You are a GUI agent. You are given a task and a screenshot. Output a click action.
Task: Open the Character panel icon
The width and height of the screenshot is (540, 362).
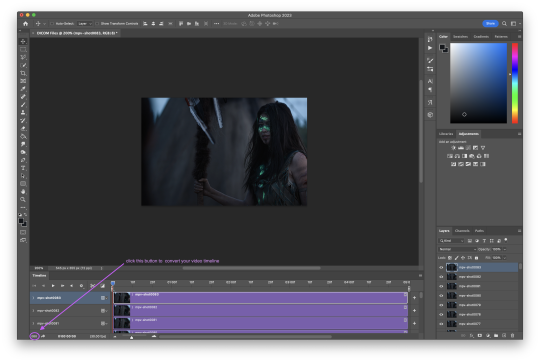tap(430, 81)
